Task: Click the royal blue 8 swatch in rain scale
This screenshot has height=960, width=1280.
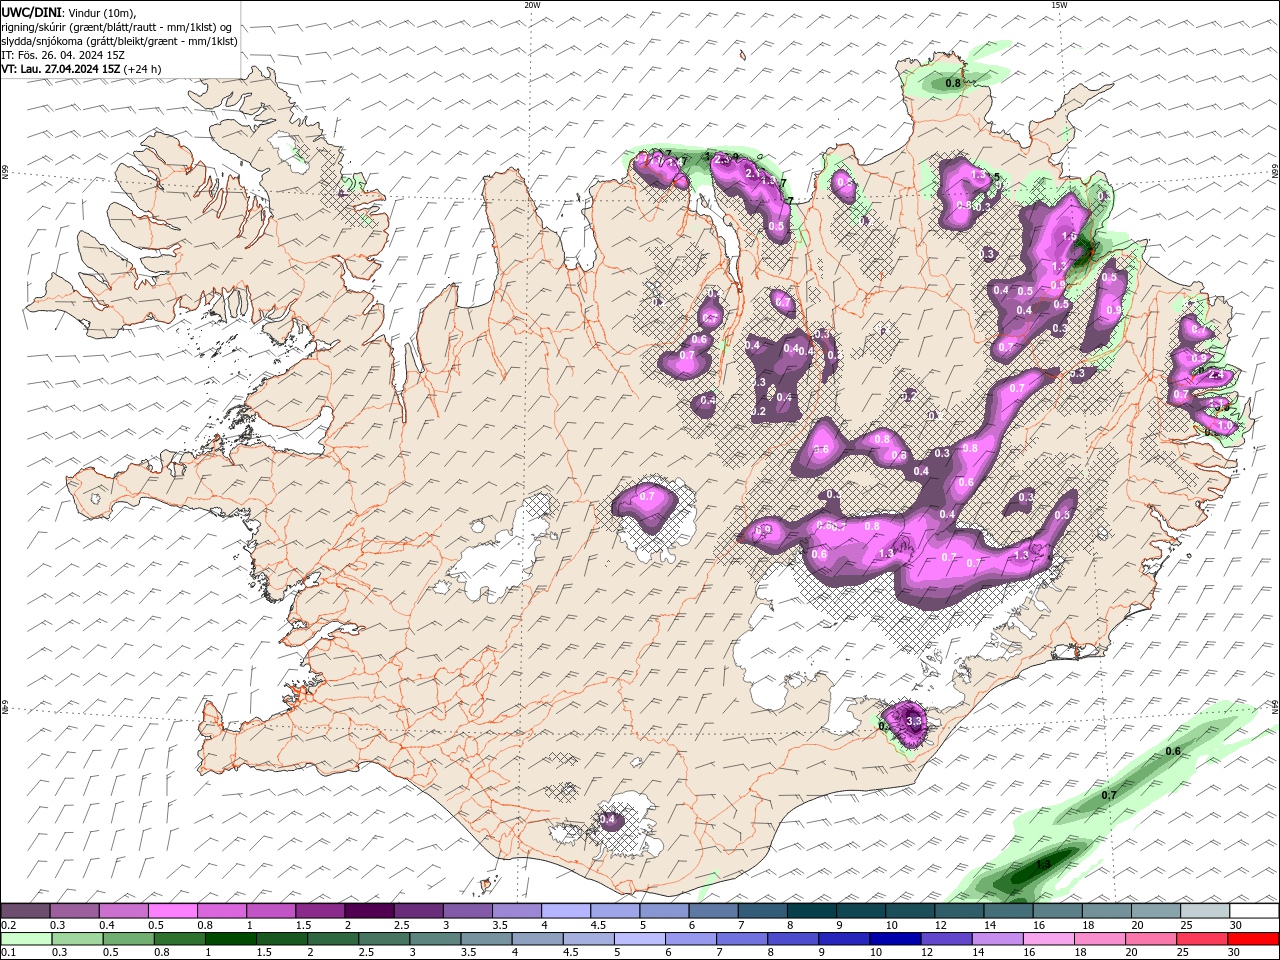Action: pyautogui.click(x=793, y=939)
